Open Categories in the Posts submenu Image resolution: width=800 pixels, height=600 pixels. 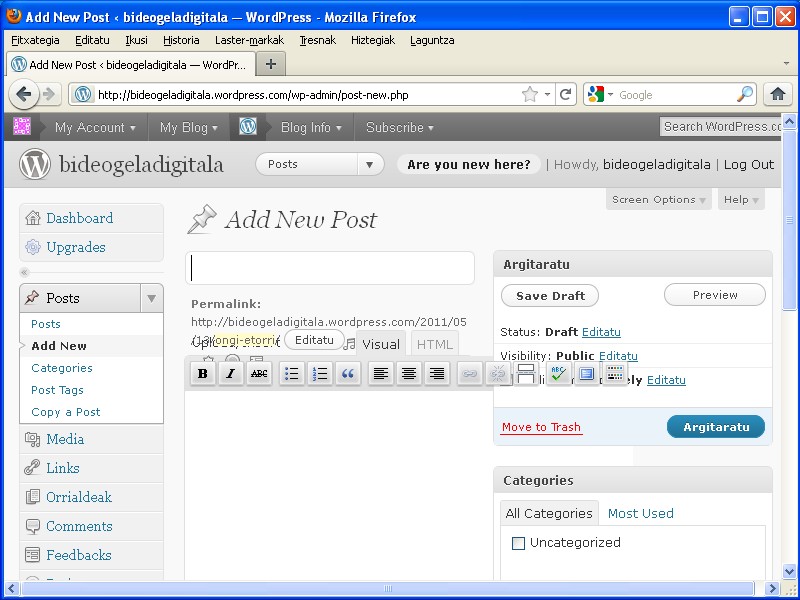point(62,368)
